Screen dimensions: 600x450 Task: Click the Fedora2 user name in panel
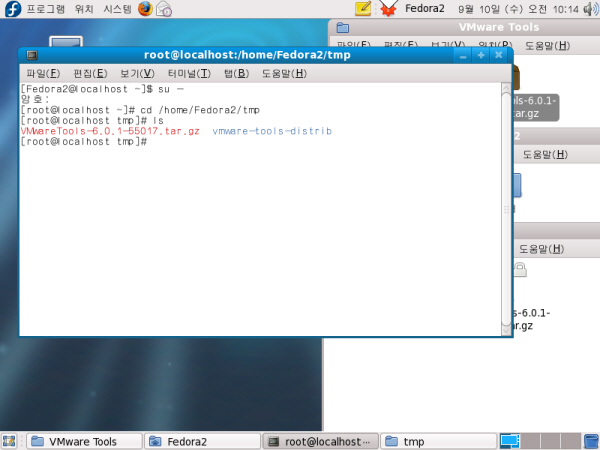[425, 8]
